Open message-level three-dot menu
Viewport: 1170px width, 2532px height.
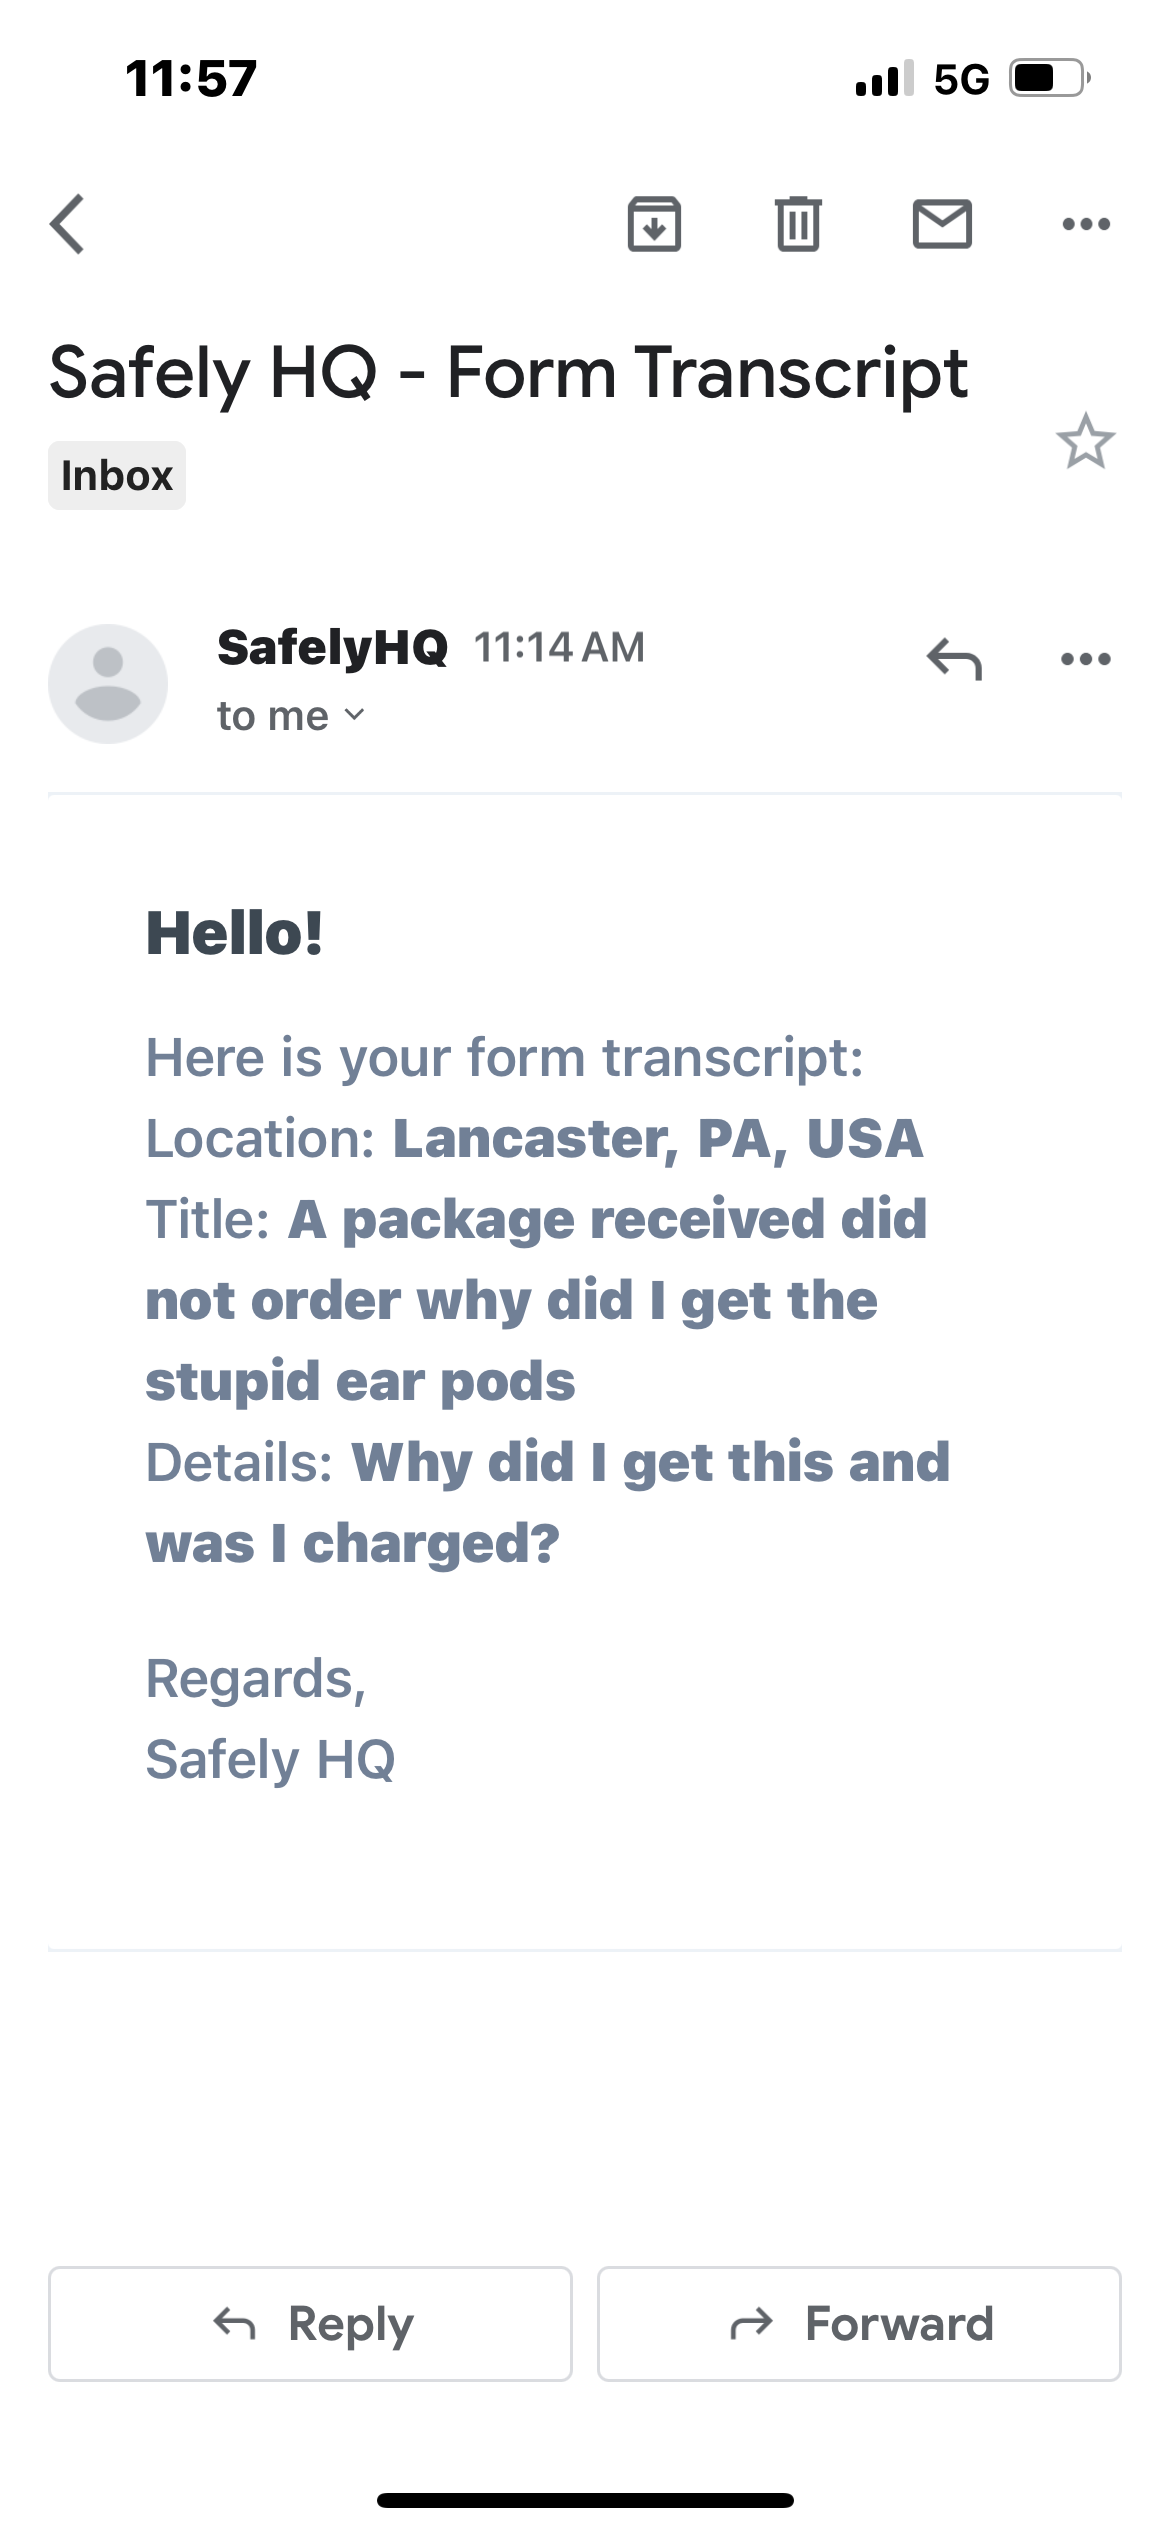point(1086,659)
